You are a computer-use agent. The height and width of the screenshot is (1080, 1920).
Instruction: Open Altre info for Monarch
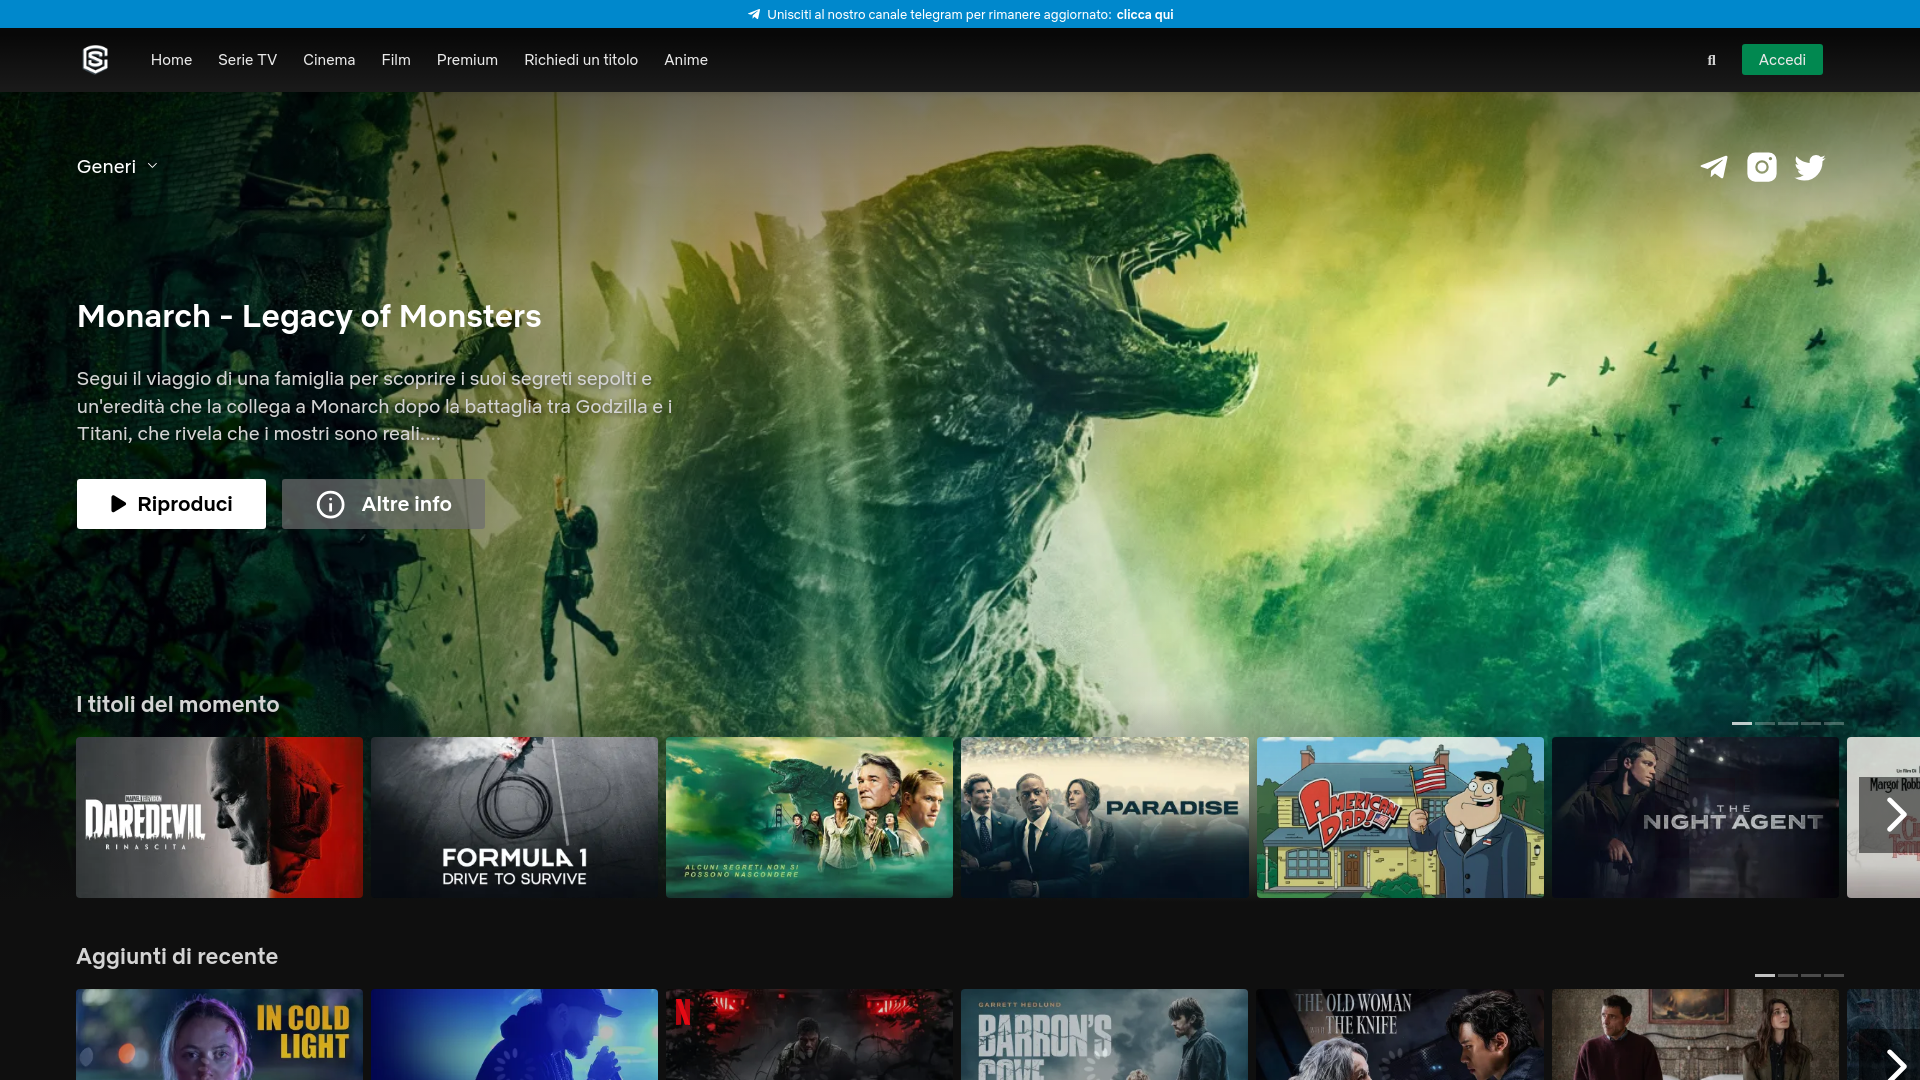(x=383, y=504)
